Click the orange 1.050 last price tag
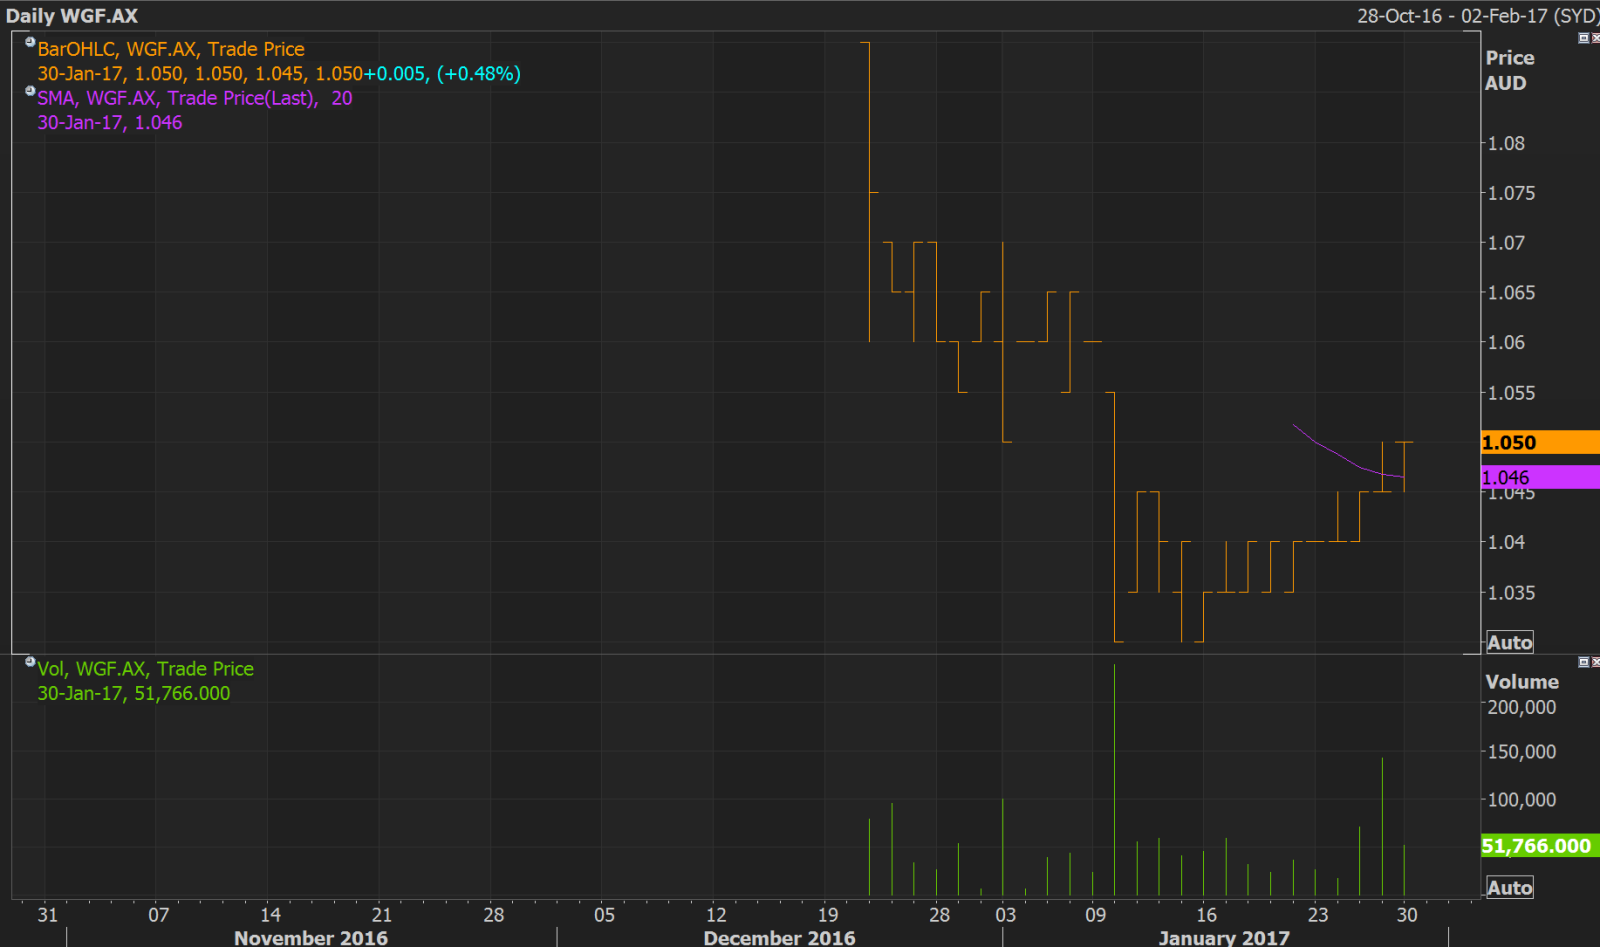1600x947 pixels. click(1540, 442)
